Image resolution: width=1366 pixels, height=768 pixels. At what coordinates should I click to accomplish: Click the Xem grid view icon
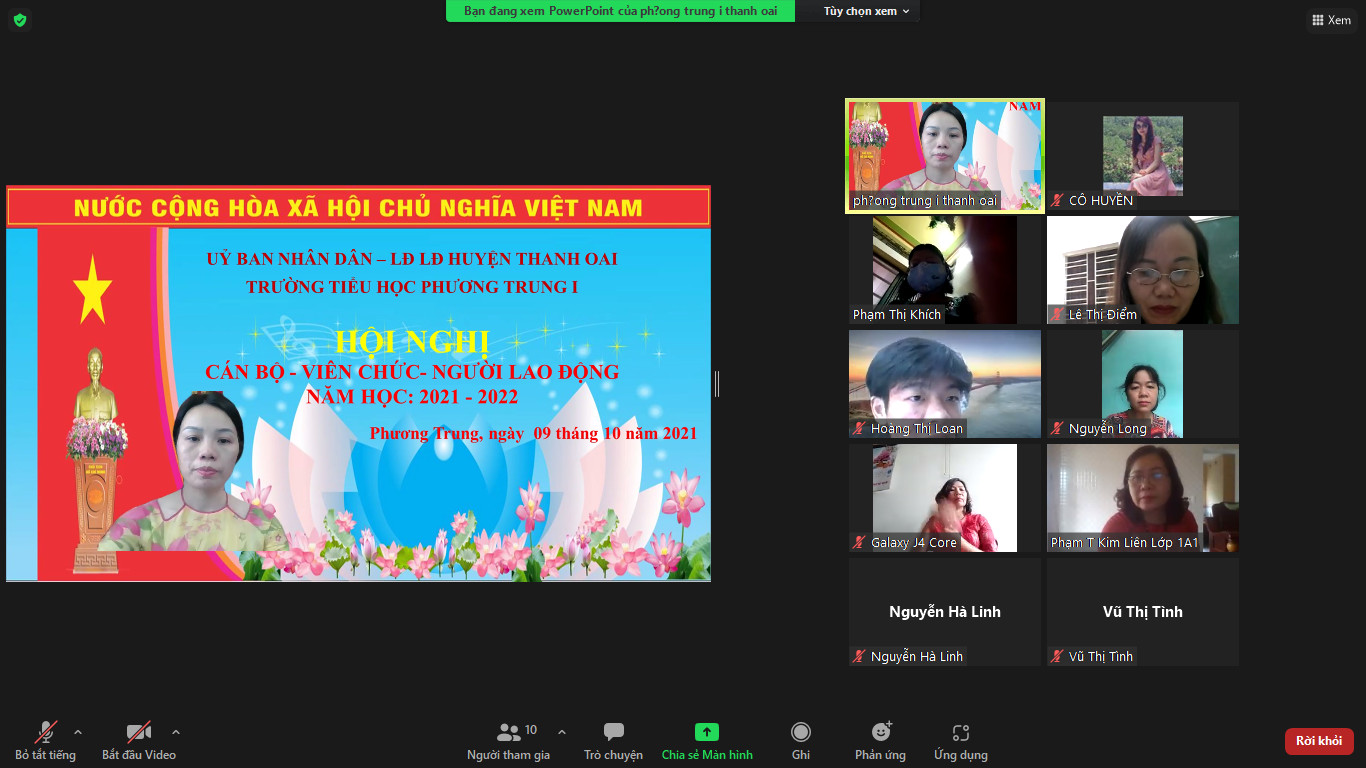(1331, 20)
